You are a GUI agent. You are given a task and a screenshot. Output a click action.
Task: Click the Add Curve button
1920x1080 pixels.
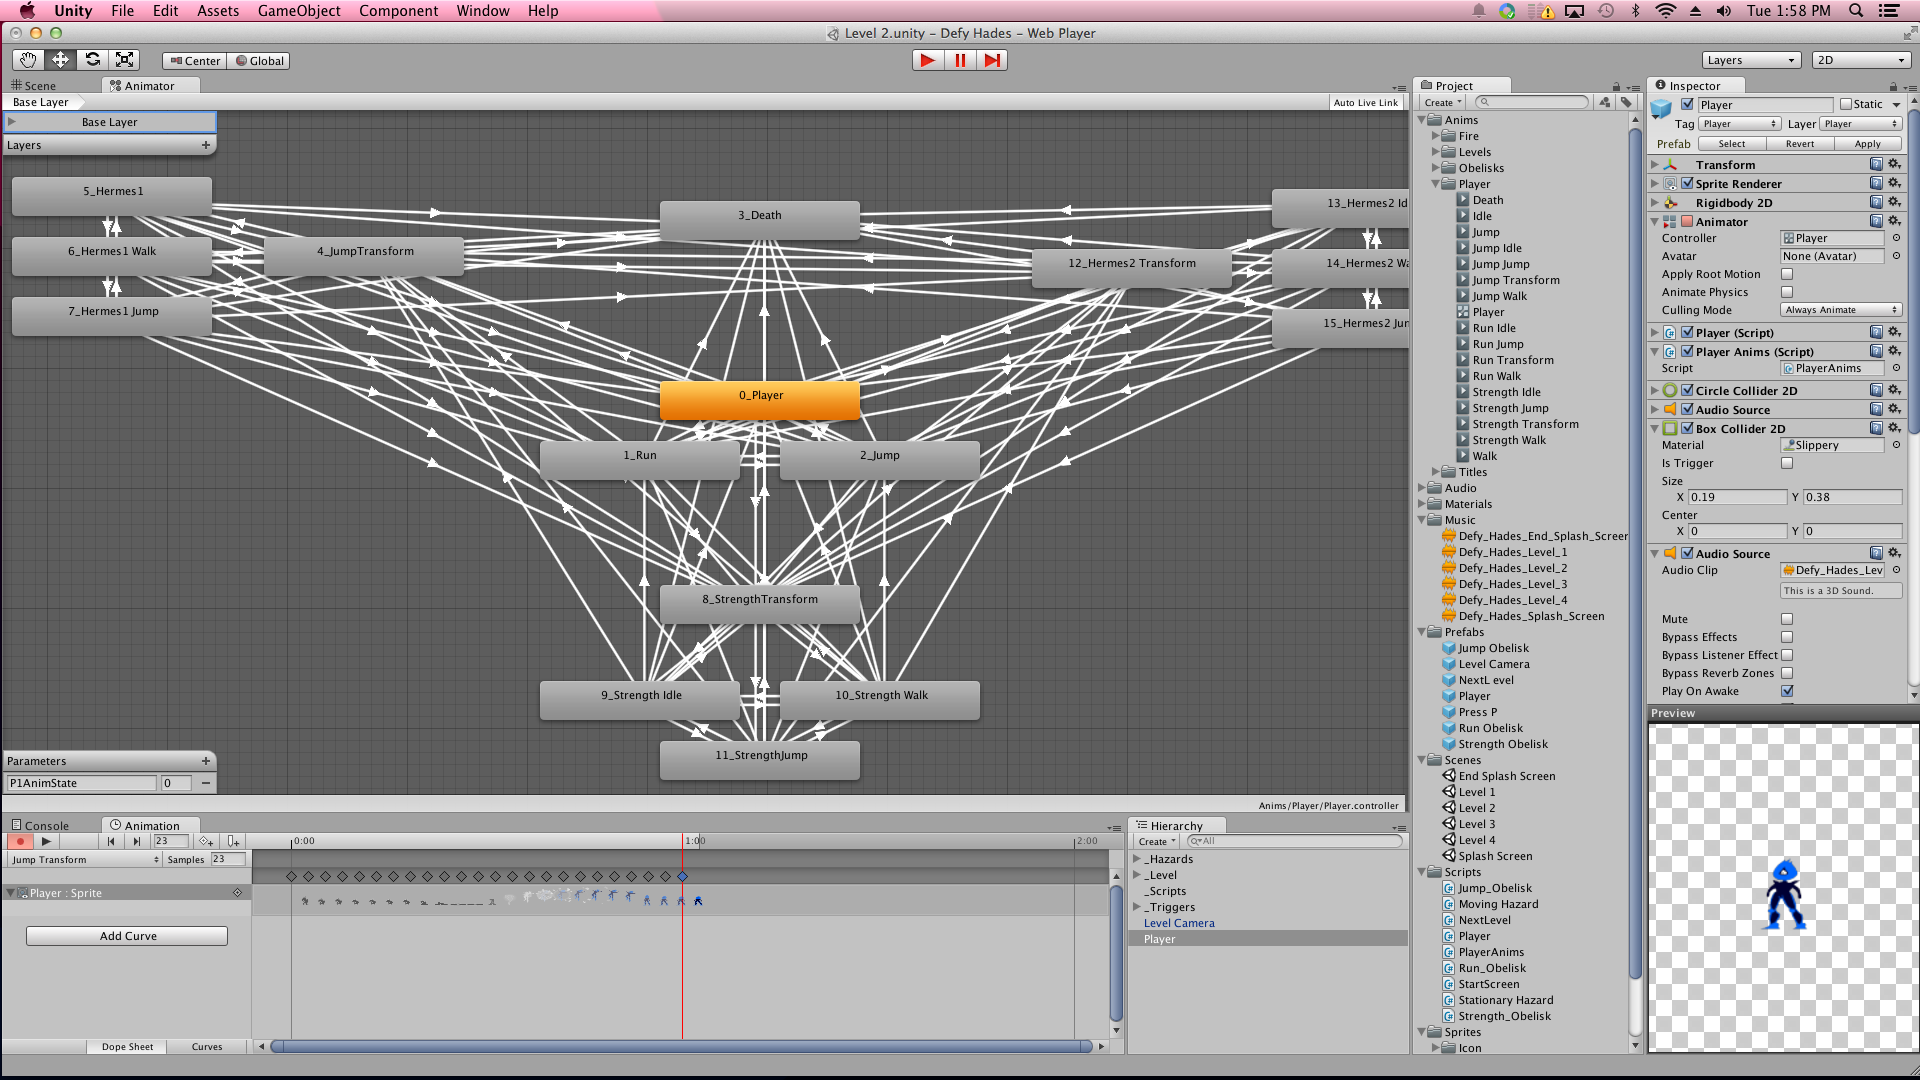click(x=127, y=936)
